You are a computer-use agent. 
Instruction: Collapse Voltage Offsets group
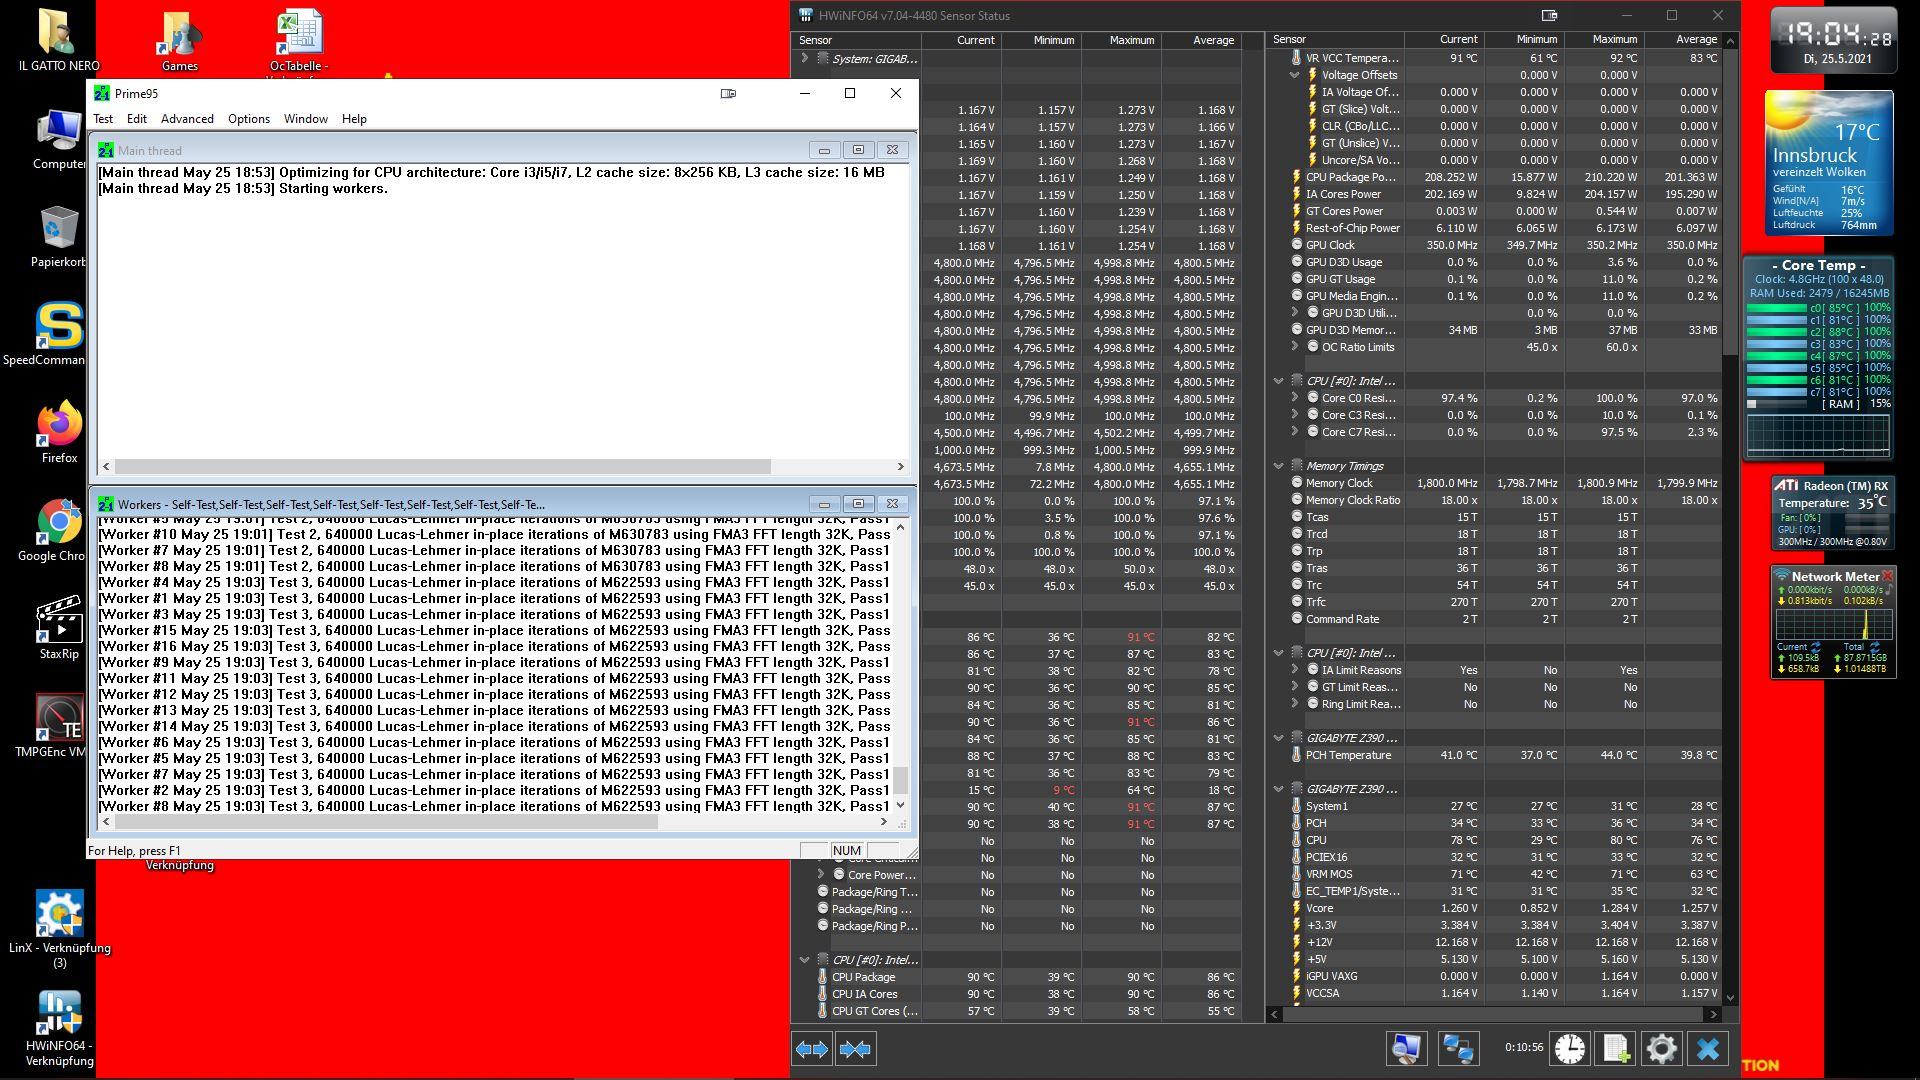click(x=1295, y=75)
